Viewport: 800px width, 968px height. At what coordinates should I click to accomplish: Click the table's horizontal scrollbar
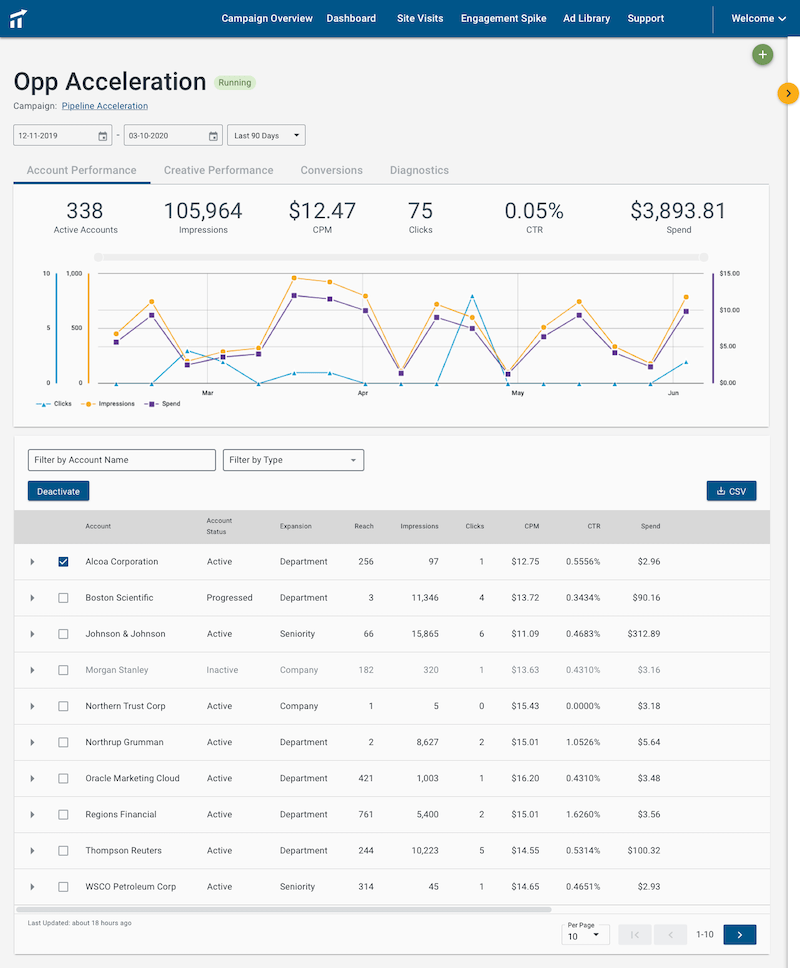tap(283, 909)
